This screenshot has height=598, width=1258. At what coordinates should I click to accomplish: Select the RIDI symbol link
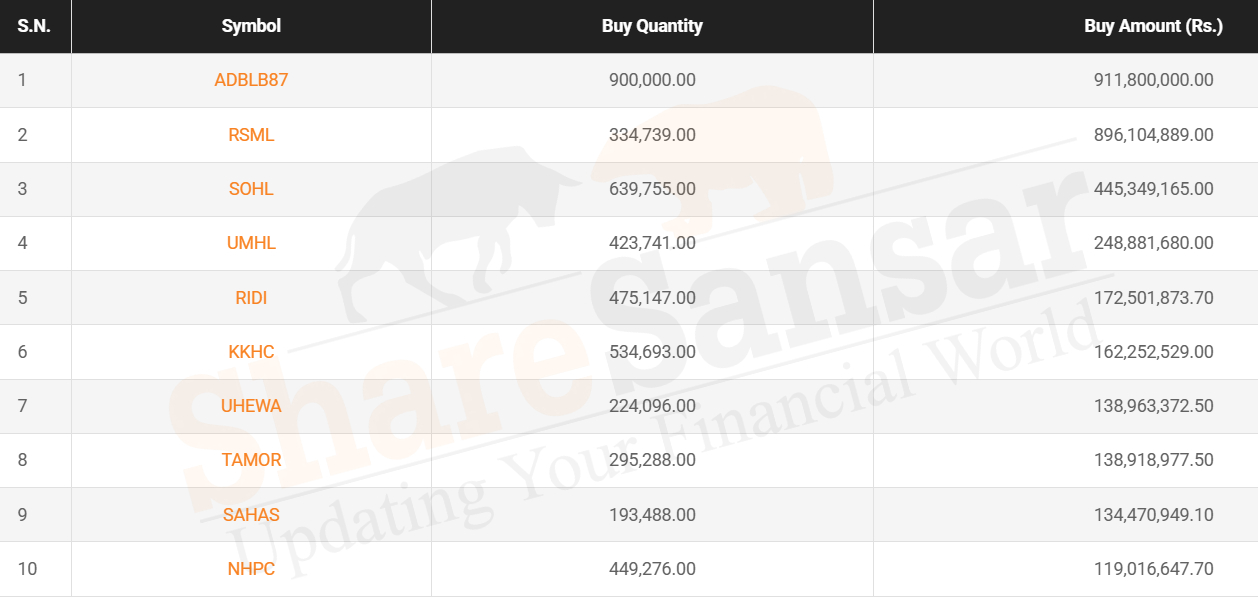251,298
